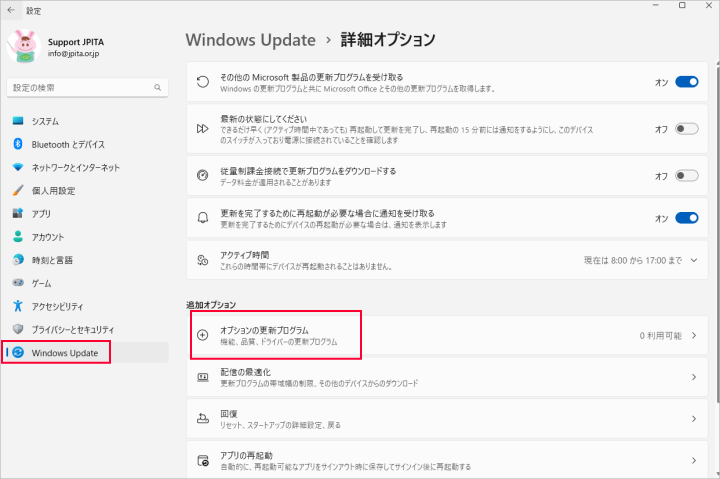Open chevron on アプリの再起動 row
This screenshot has width=720, height=479.
click(694, 460)
